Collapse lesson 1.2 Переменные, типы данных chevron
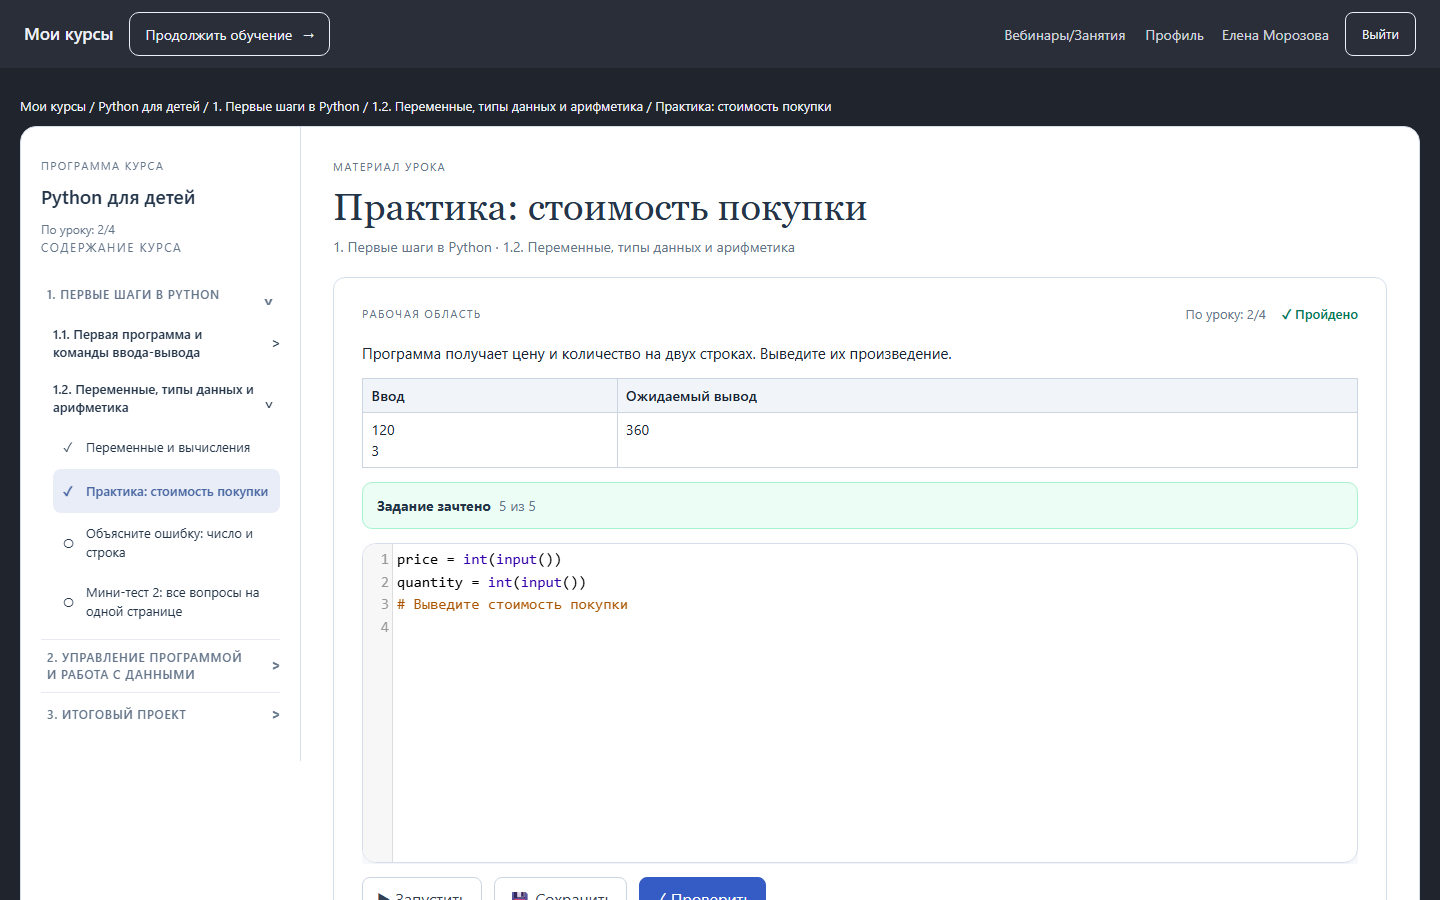 click(268, 405)
